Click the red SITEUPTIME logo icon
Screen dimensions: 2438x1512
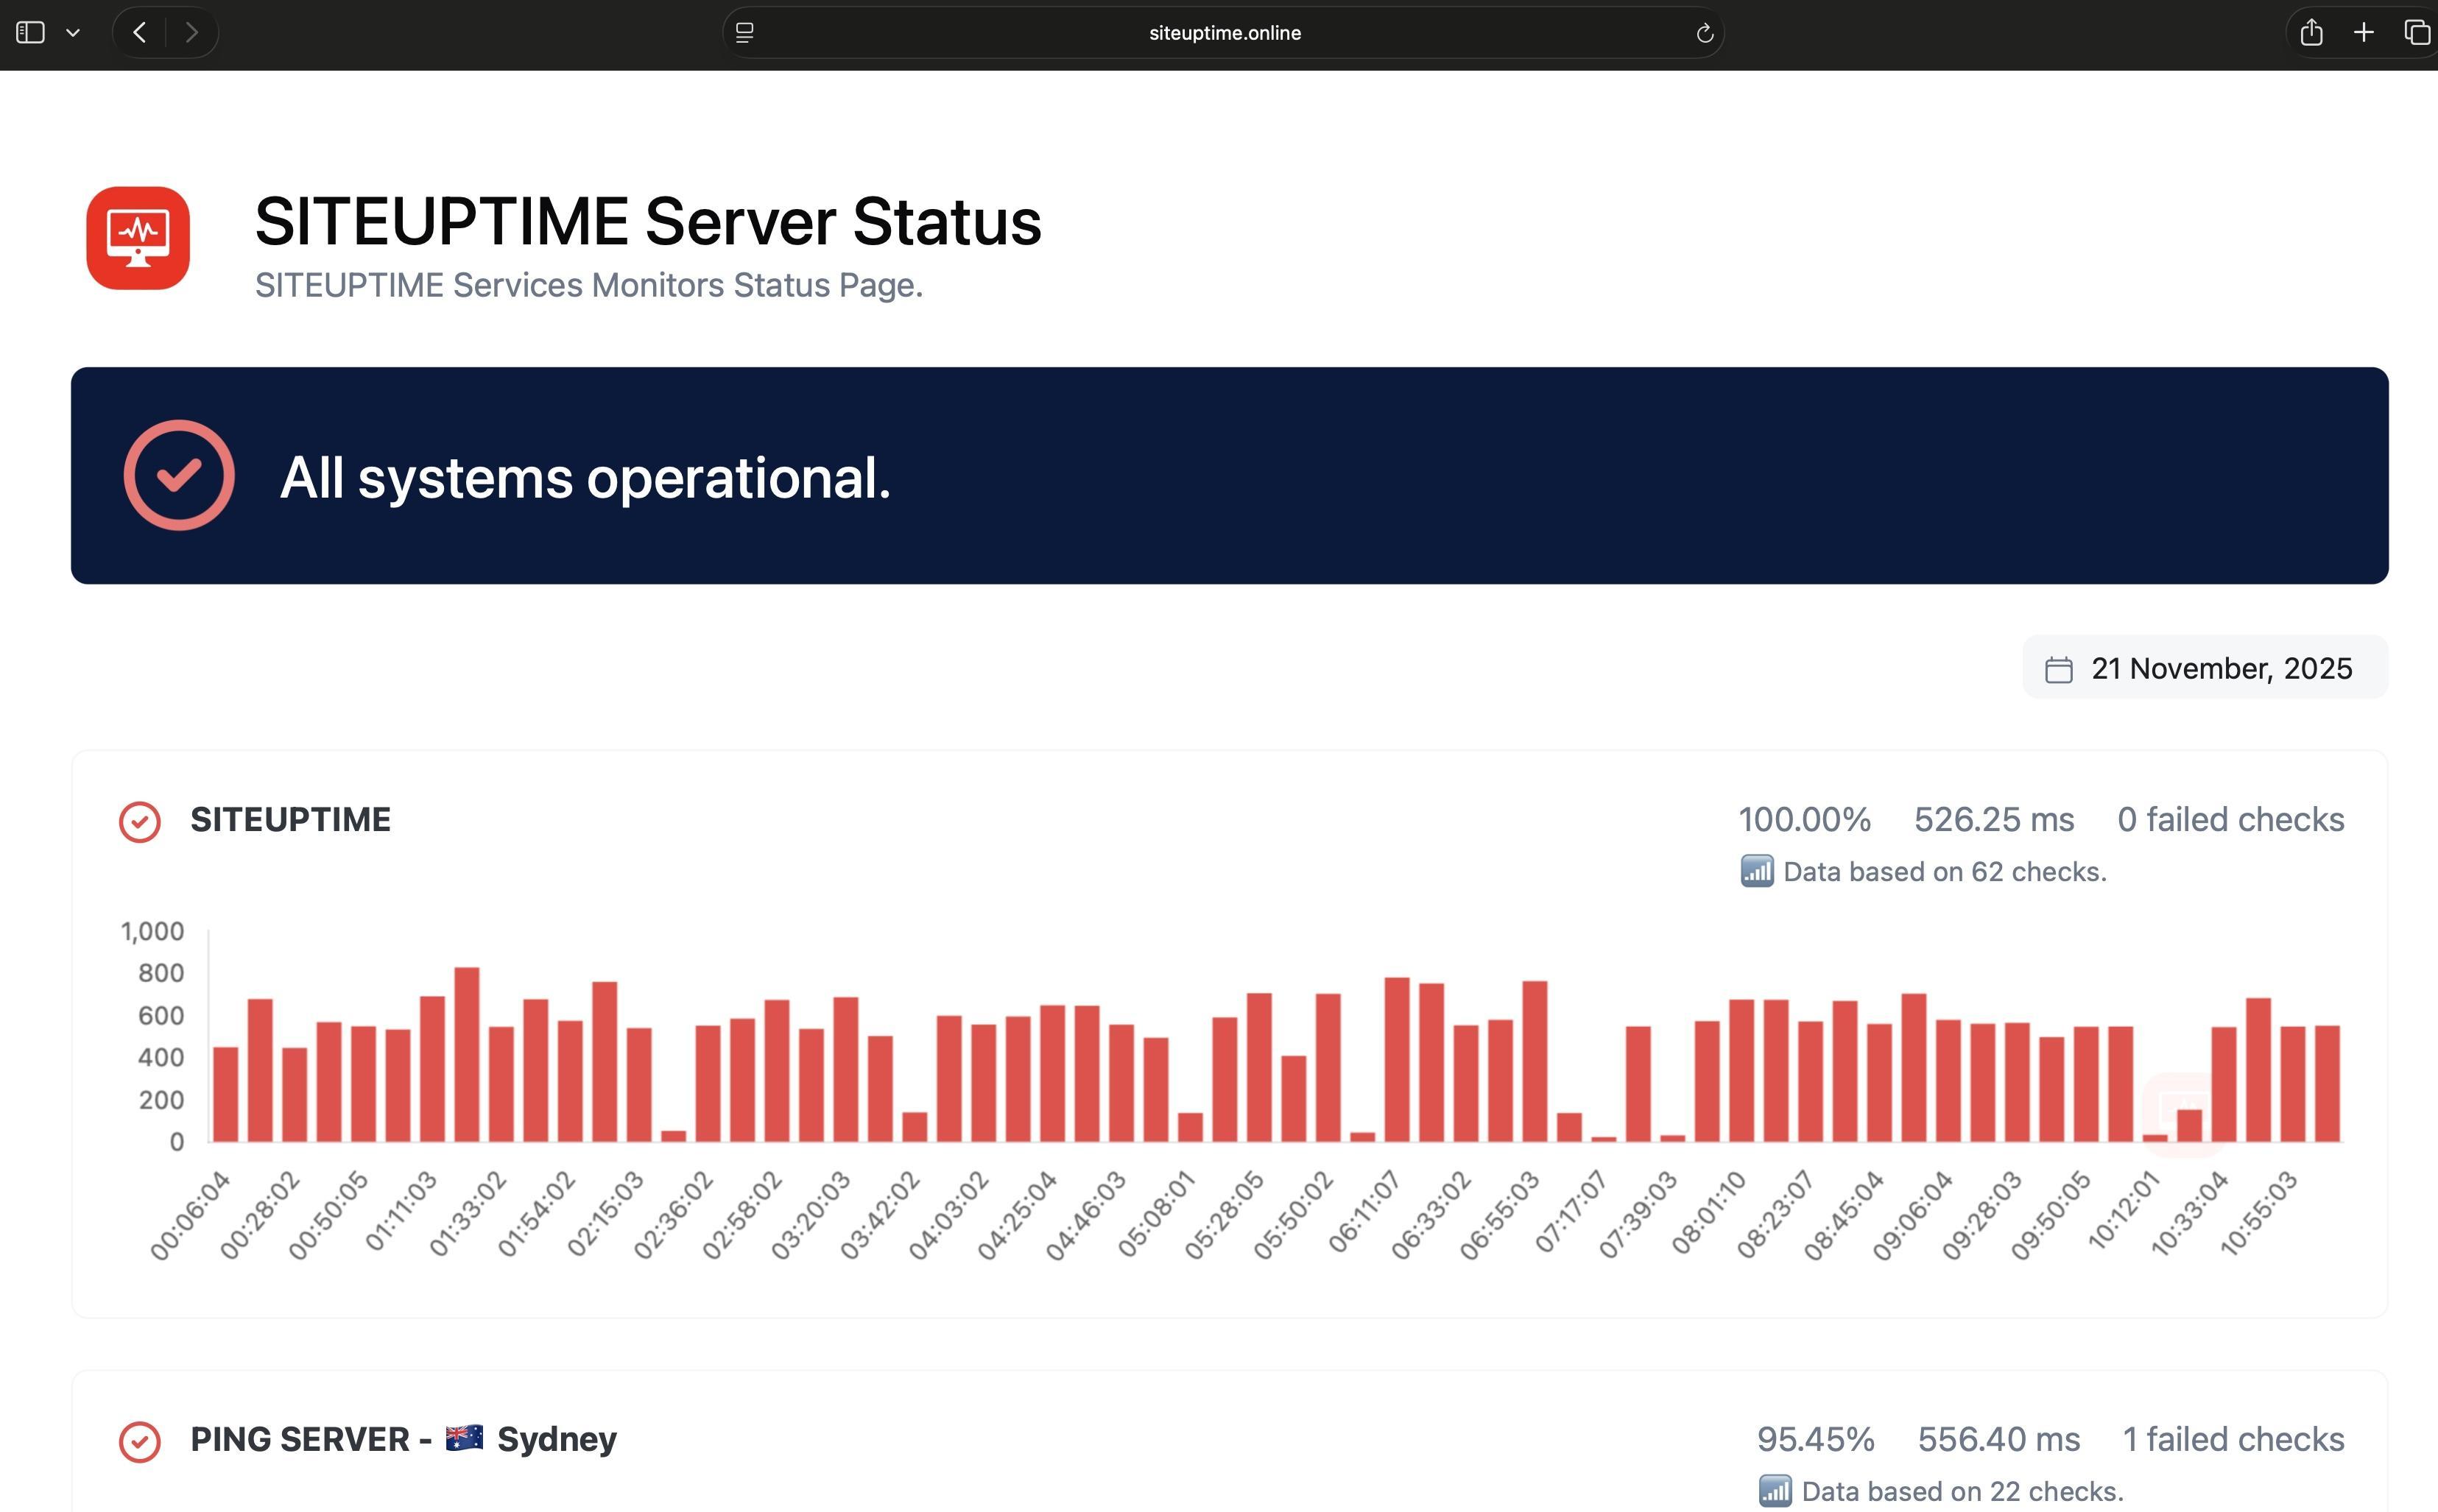[138, 238]
